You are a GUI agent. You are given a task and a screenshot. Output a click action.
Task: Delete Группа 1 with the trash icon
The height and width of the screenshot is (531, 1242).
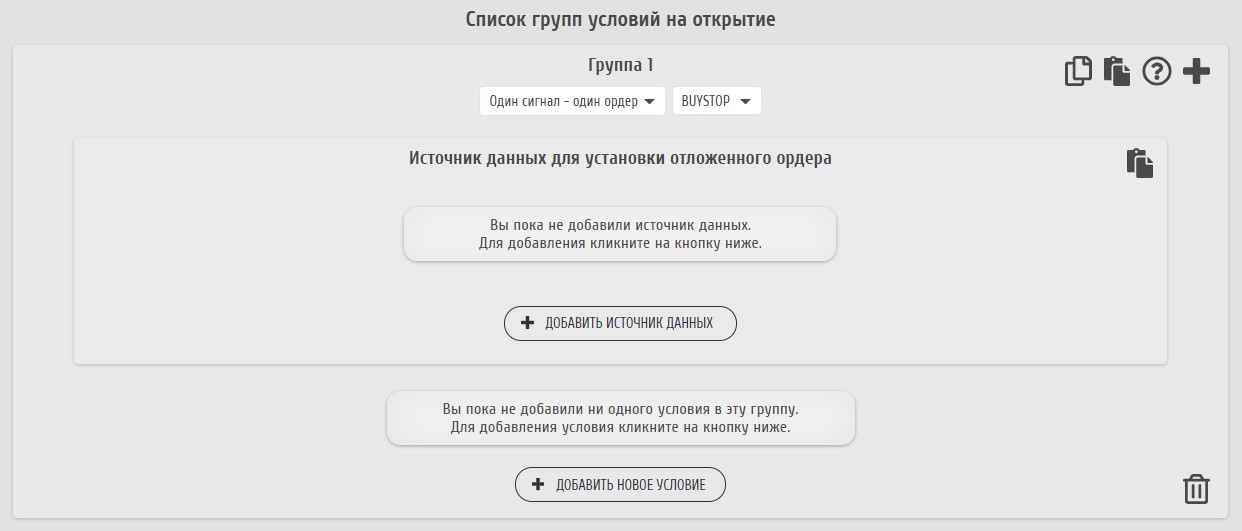click(1196, 489)
